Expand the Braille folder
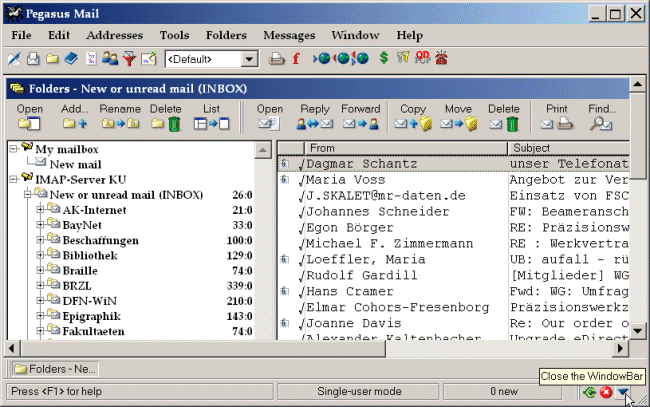650x407 pixels. [40, 270]
